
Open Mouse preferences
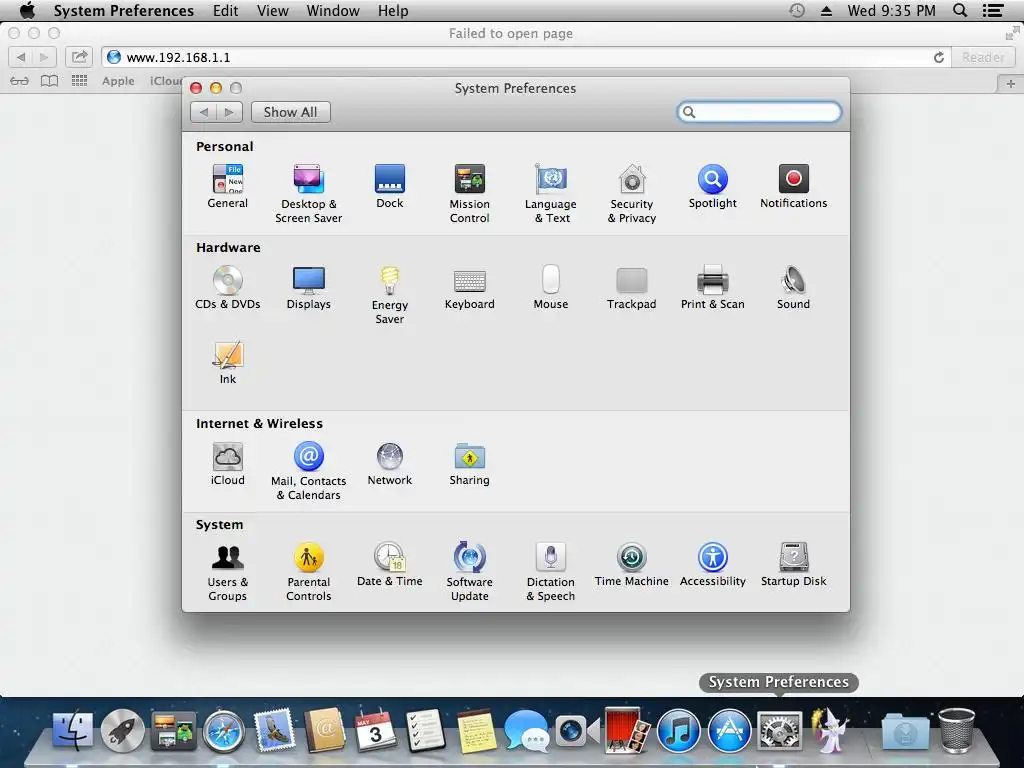point(551,288)
